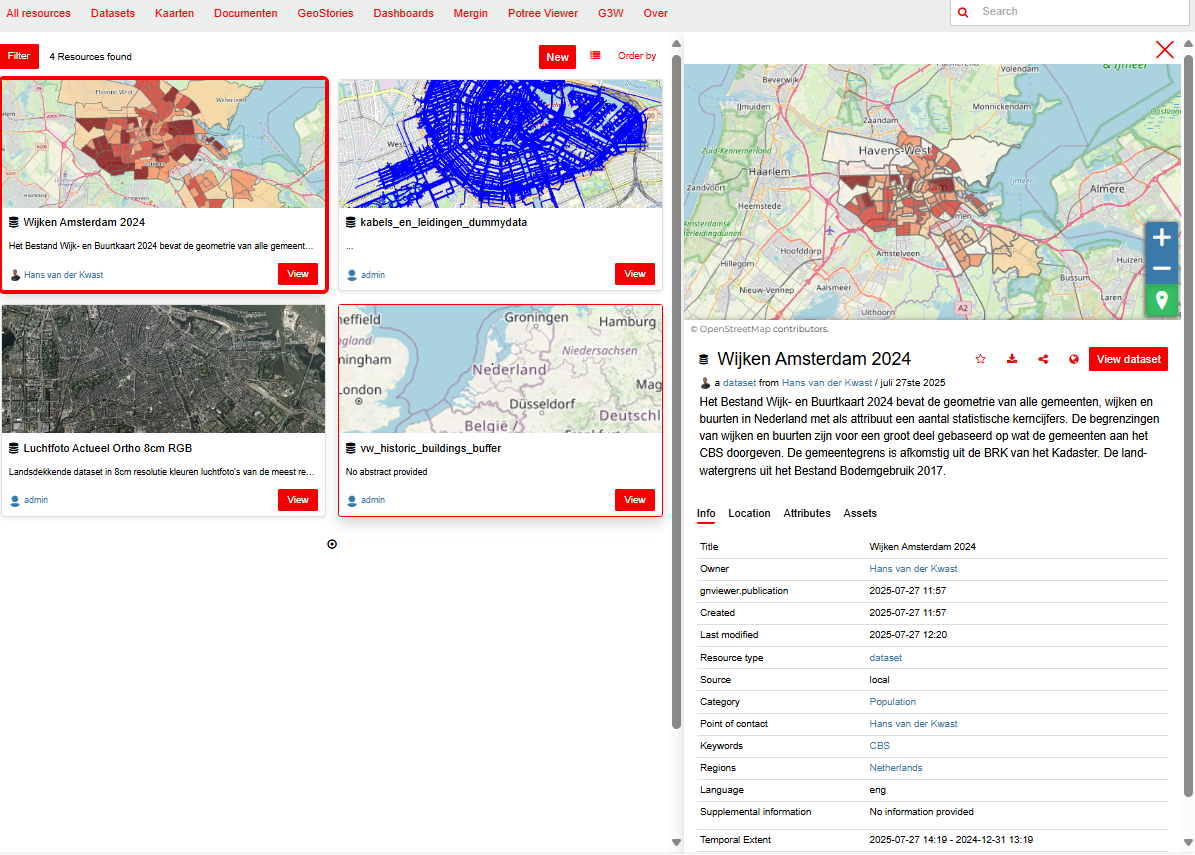The image size is (1195, 855).
Task: Click the magnifier search icon
Action: (x=963, y=12)
